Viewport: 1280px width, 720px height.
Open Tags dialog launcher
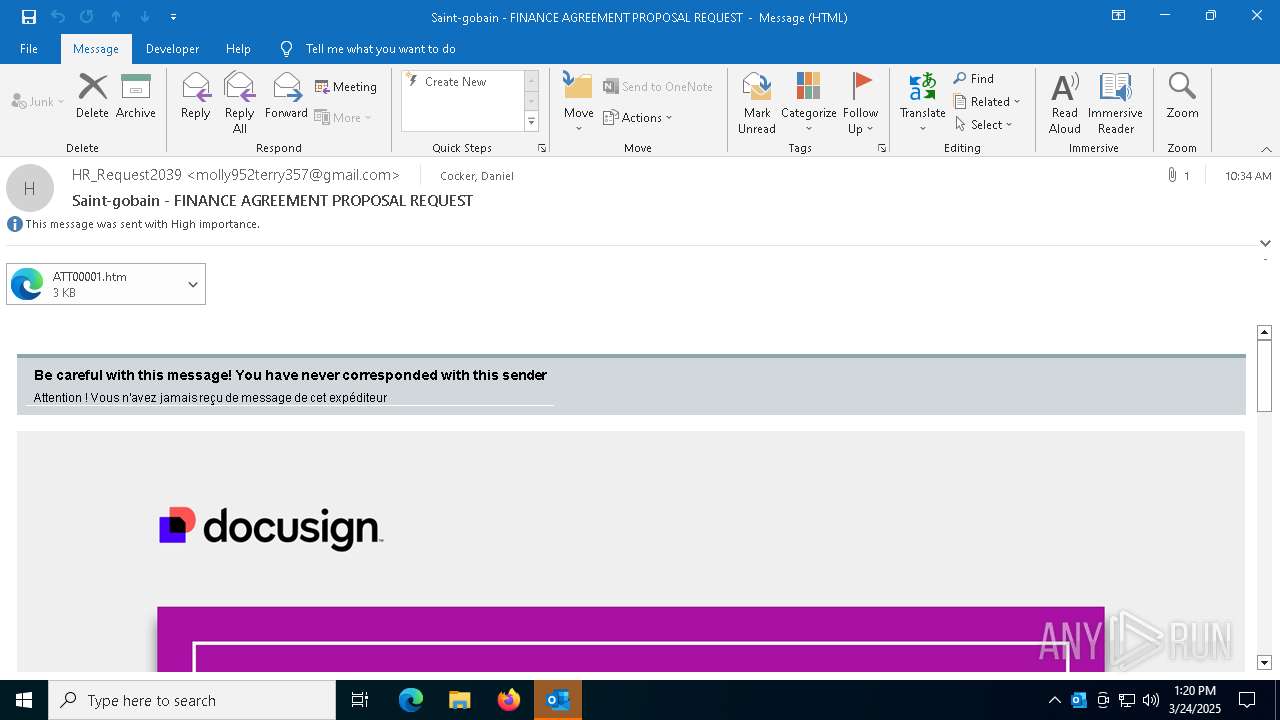tap(882, 148)
